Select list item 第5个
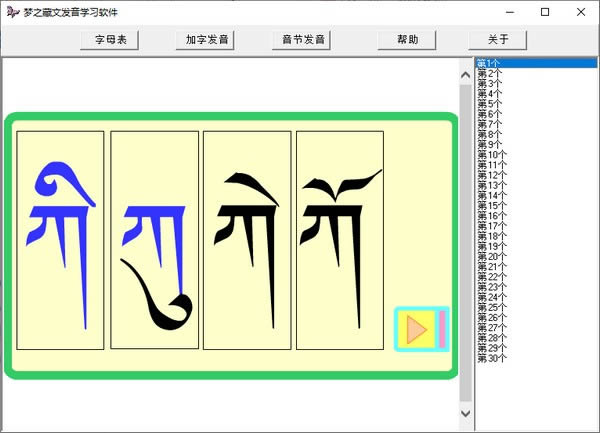 (489, 104)
